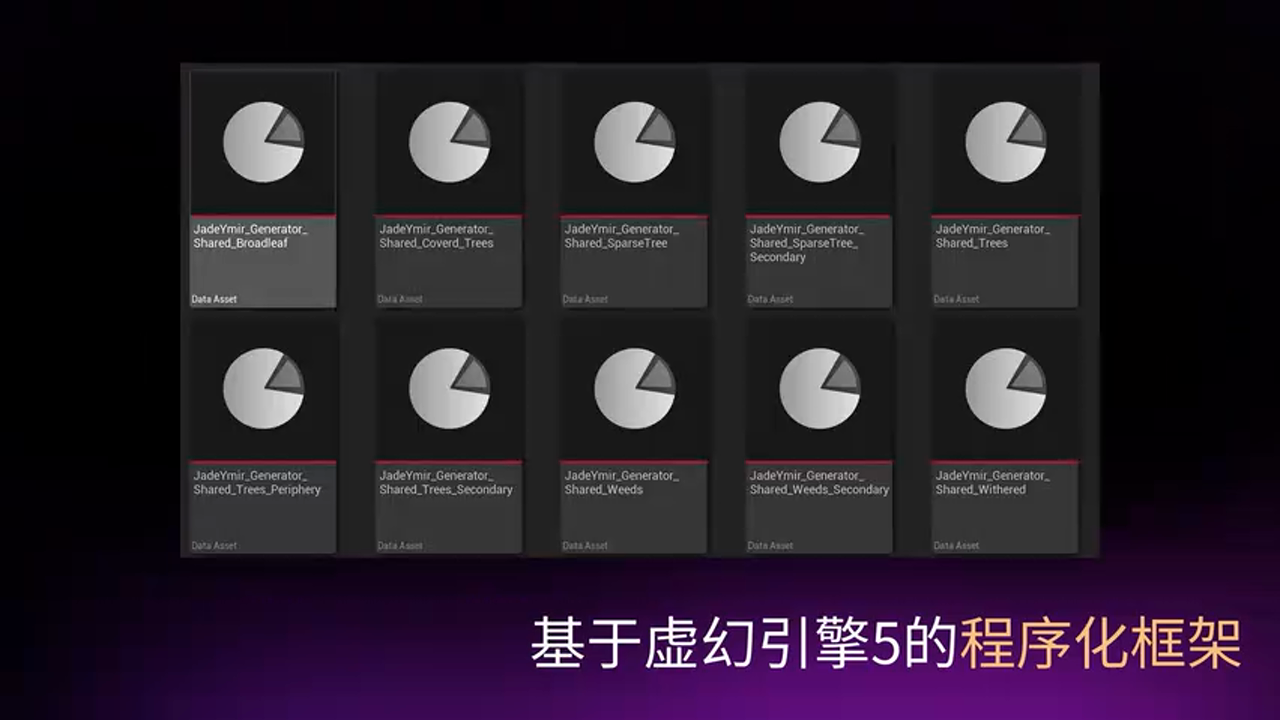The image size is (1280, 720).
Task: Select the pie icon of Shared_Weeds asset
Action: (634, 389)
